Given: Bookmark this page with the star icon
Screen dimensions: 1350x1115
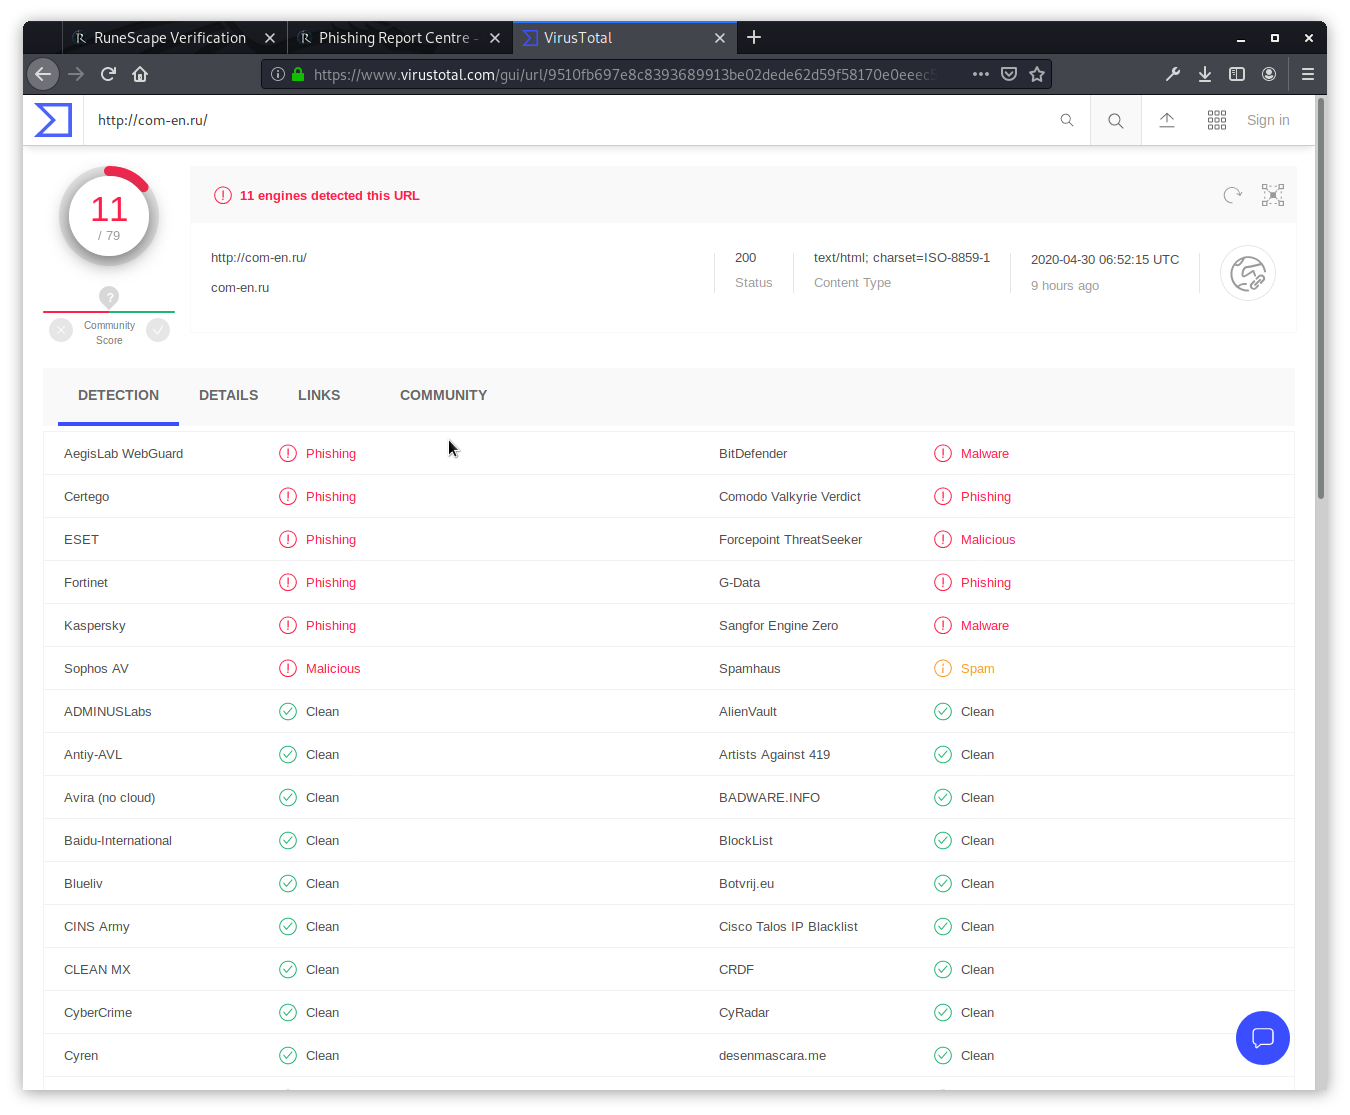Looking at the screenshot, I should (1037, 74).
